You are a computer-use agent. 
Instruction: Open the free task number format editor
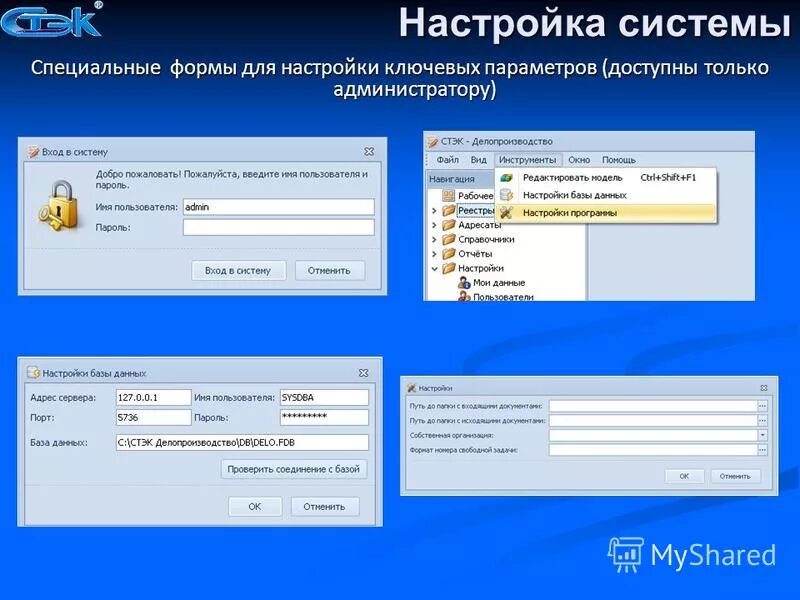tap(762, 450)
